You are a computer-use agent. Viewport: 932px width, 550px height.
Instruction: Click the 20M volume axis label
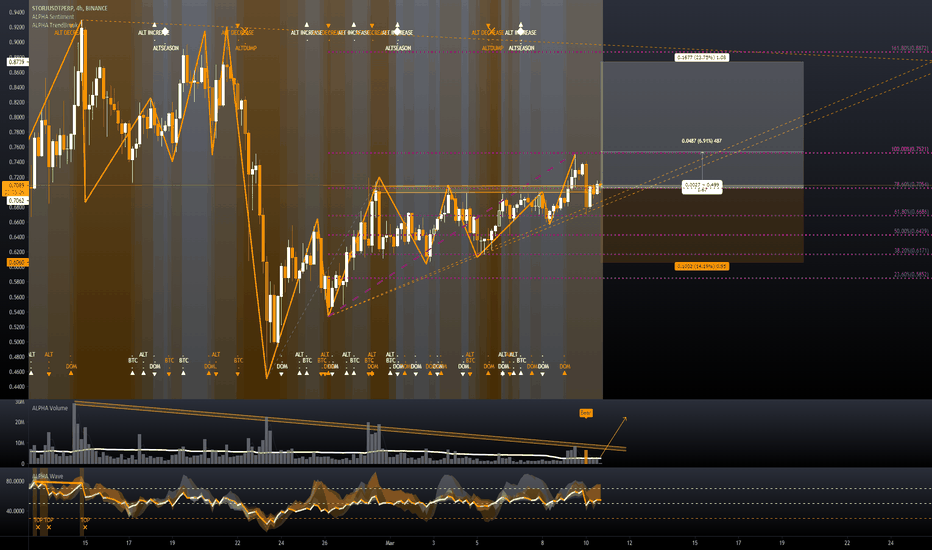pos(20,422)
